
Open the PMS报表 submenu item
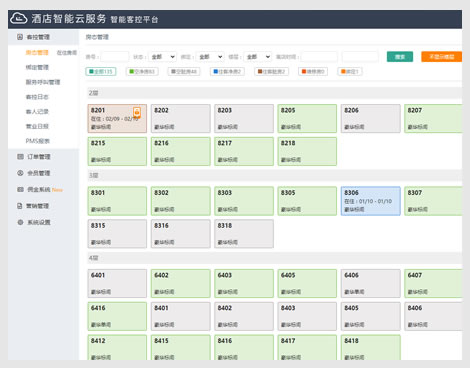click(x=37, y=141)
